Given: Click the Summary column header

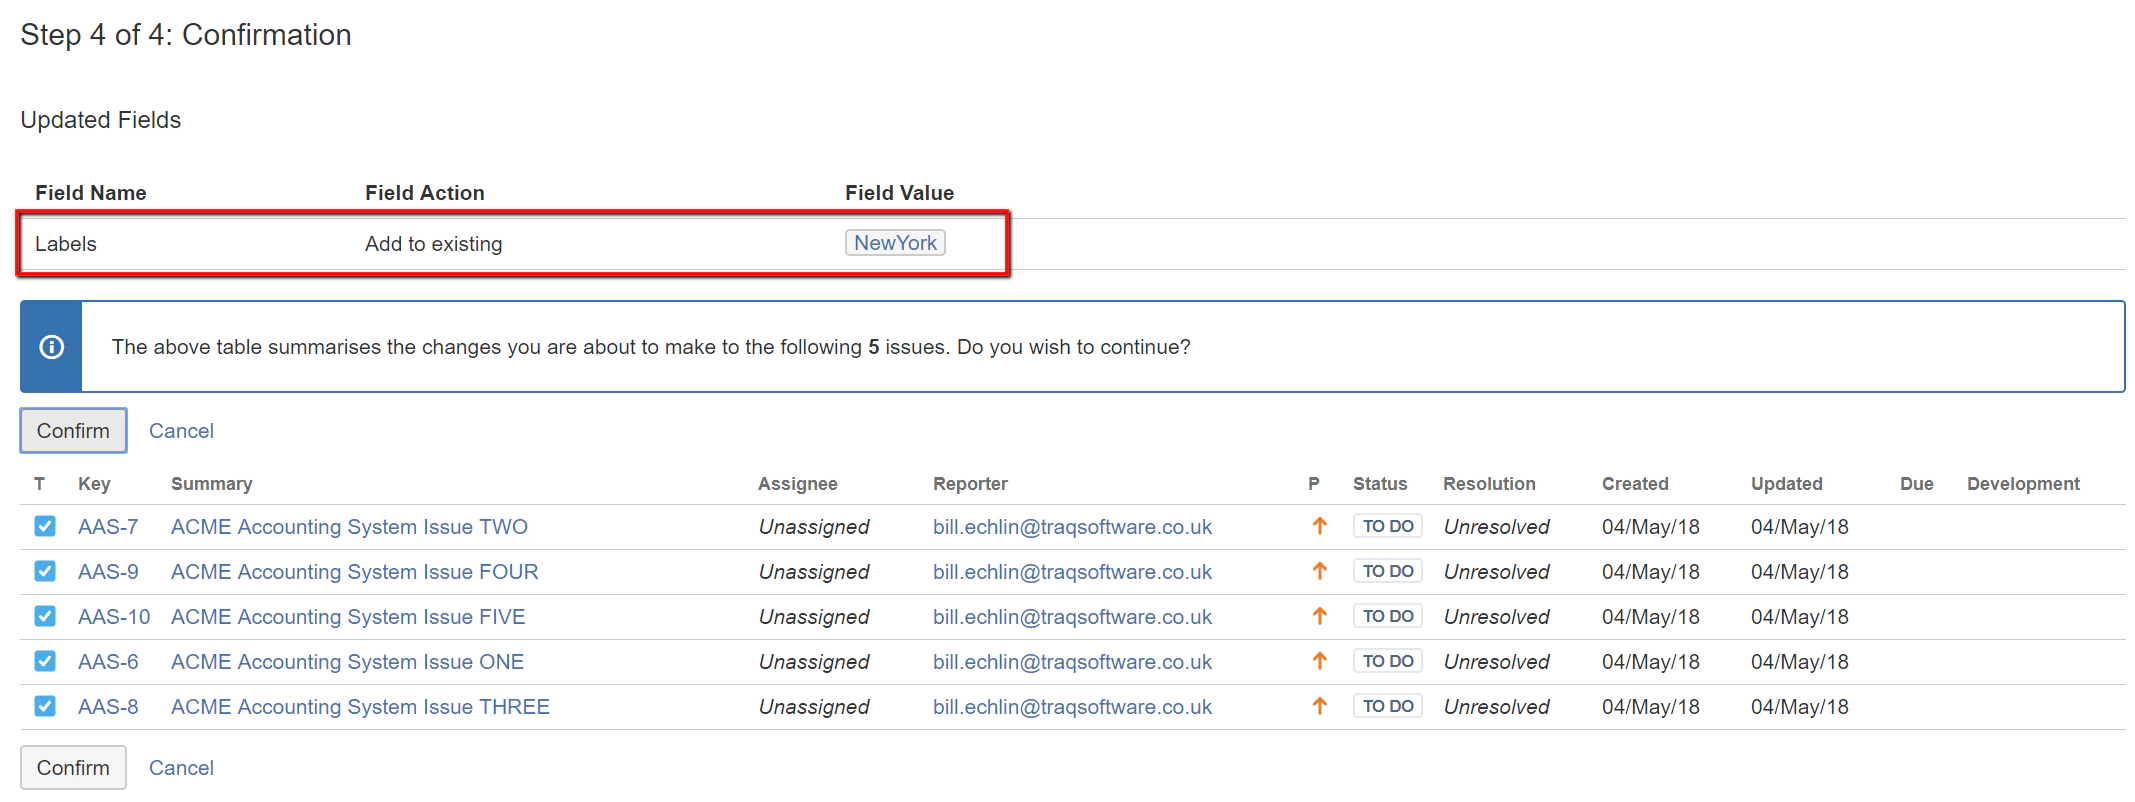Looking at the screenshot, I should pyautogui.click(x=211, y=484).
